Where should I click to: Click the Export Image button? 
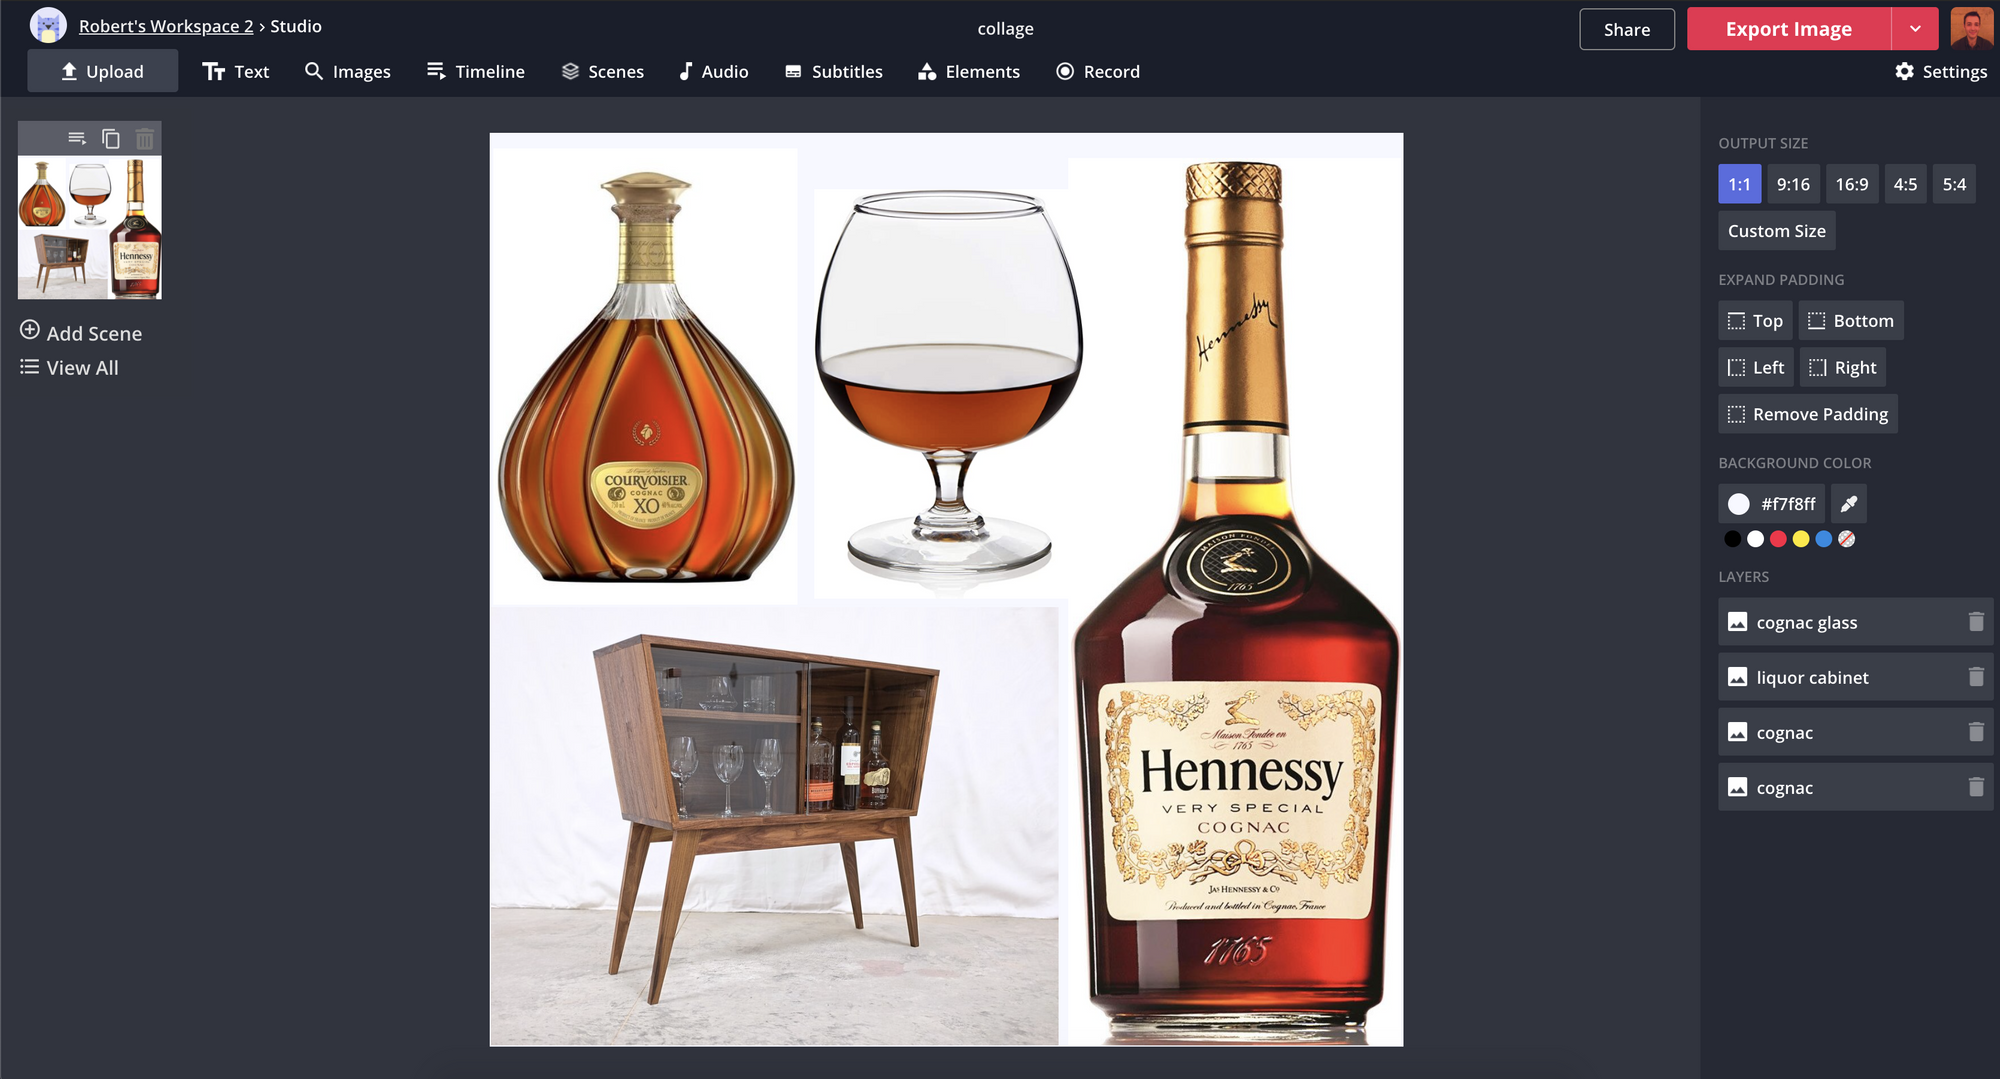[x=1789, y=29]
